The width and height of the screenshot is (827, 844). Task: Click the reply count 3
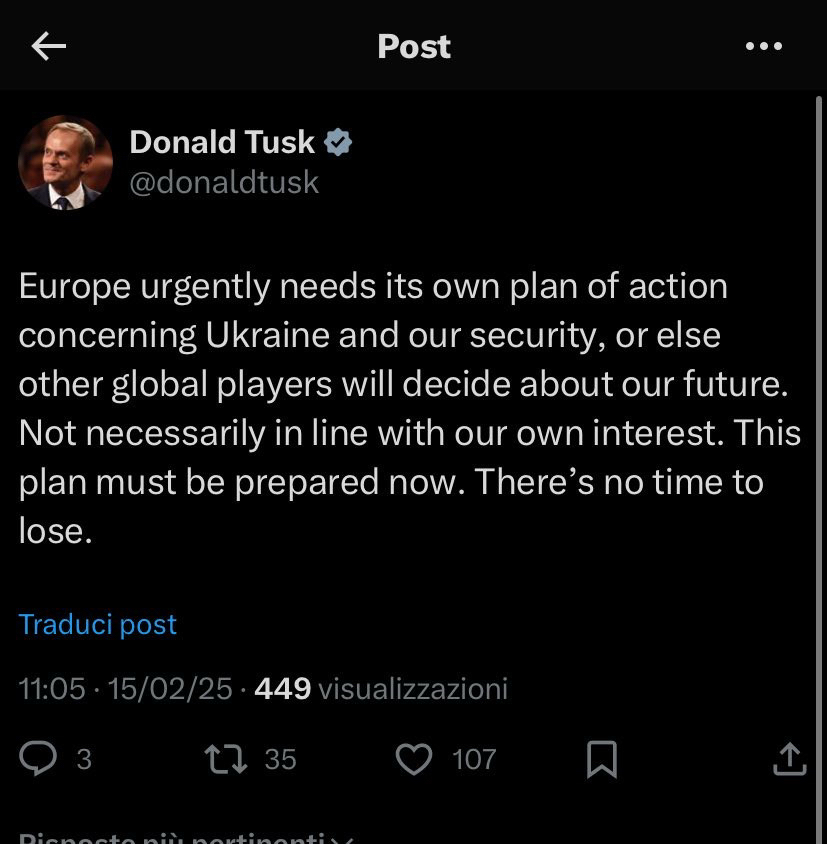pos(84,760)
